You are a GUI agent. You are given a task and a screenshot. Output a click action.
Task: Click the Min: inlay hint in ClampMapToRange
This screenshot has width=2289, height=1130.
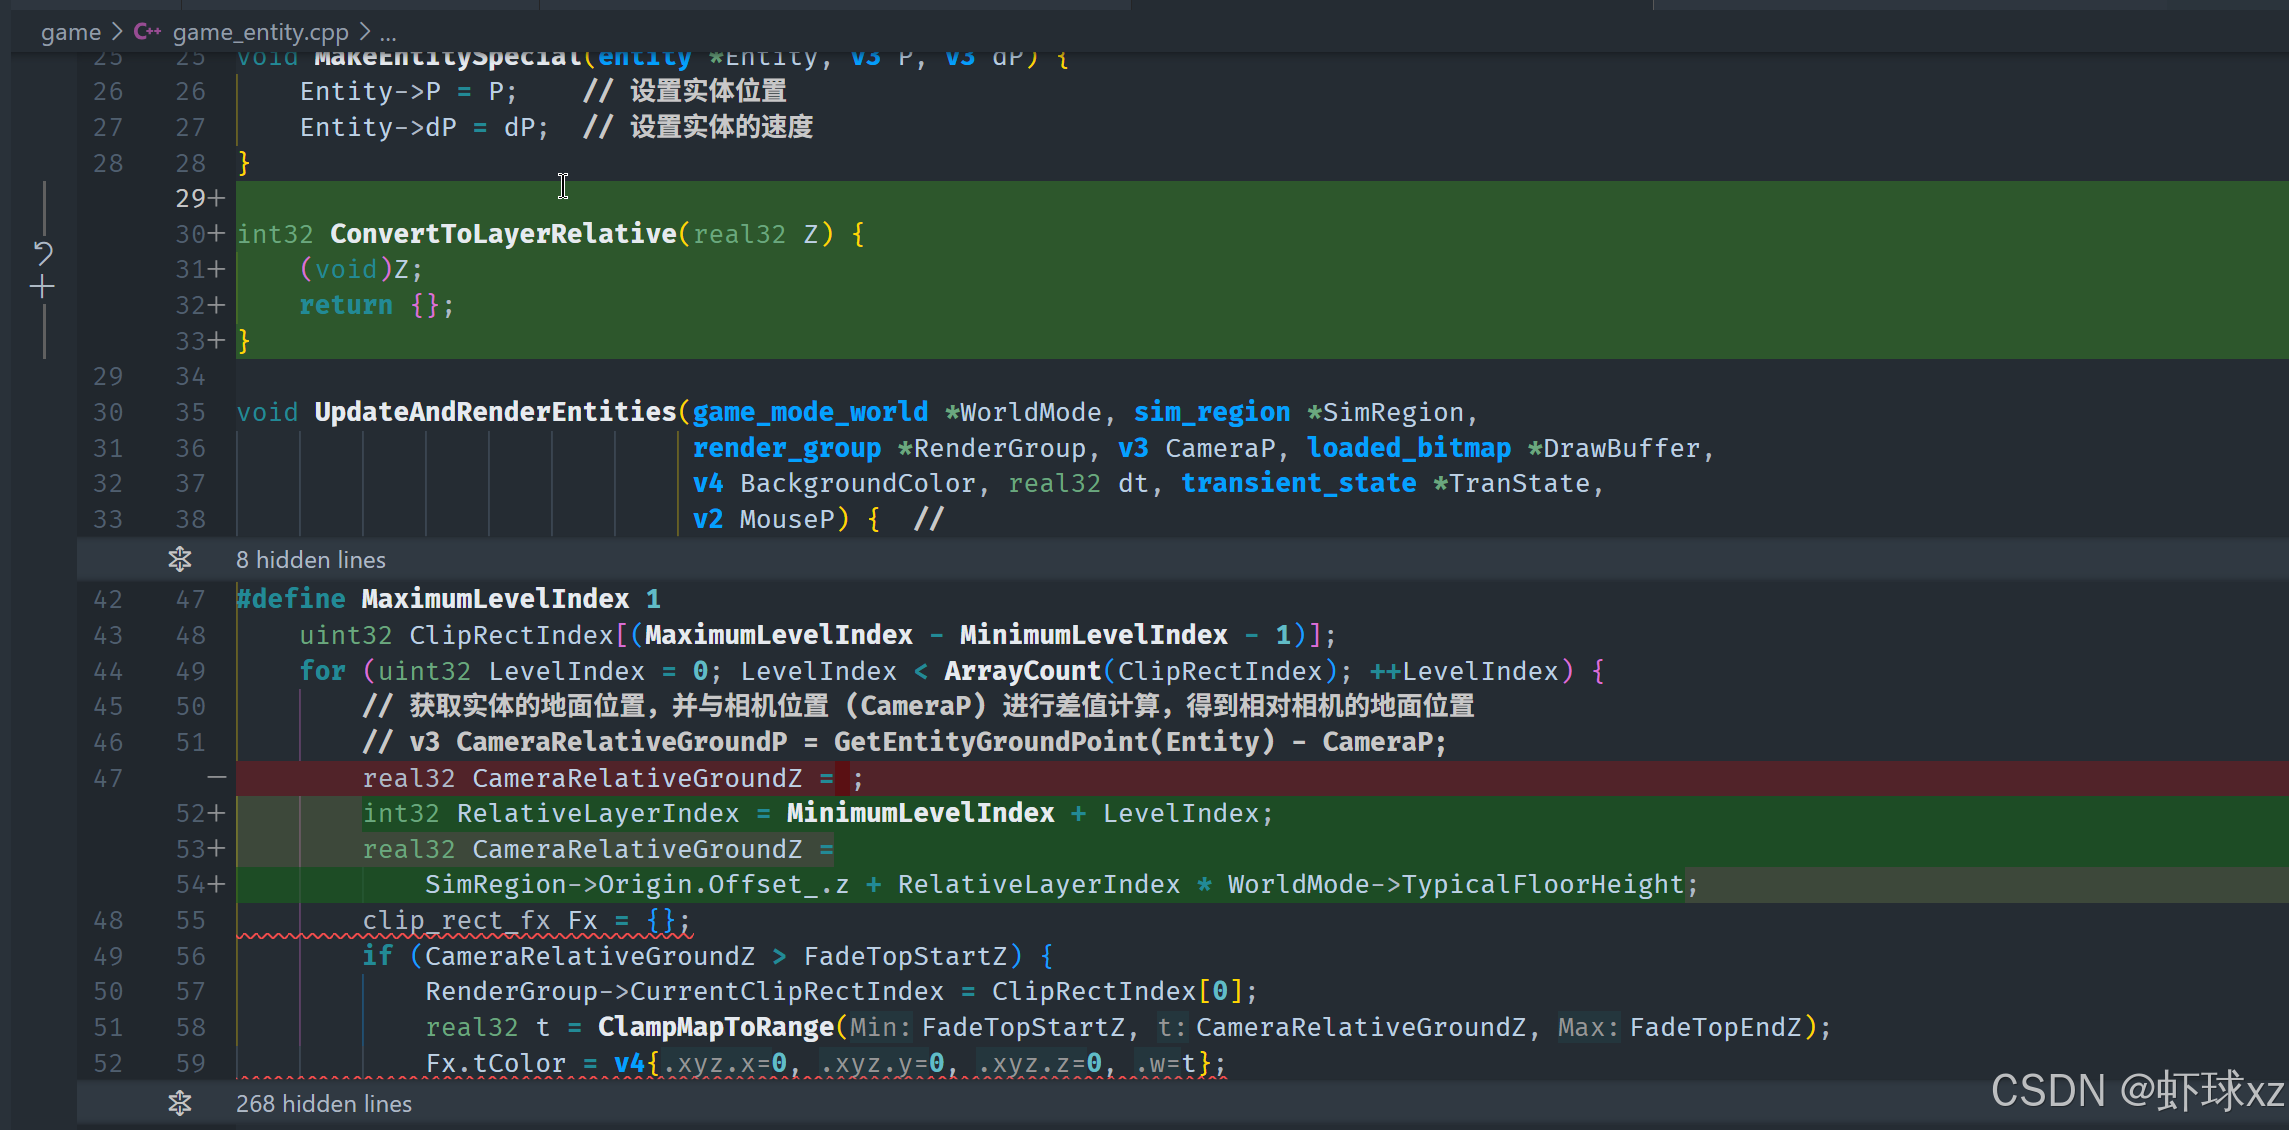pos(880,1027)
